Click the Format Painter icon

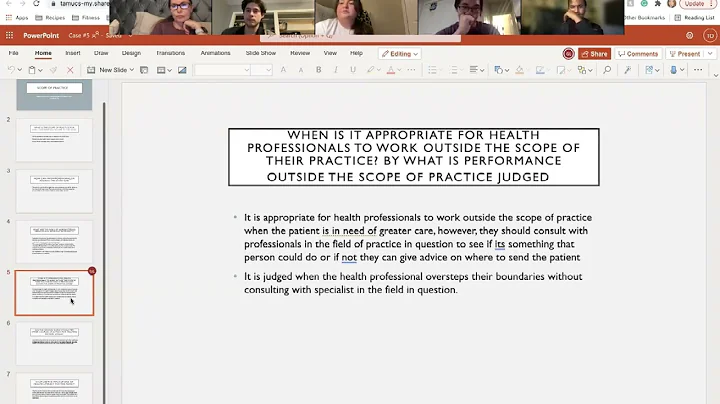tap(53, 70)
